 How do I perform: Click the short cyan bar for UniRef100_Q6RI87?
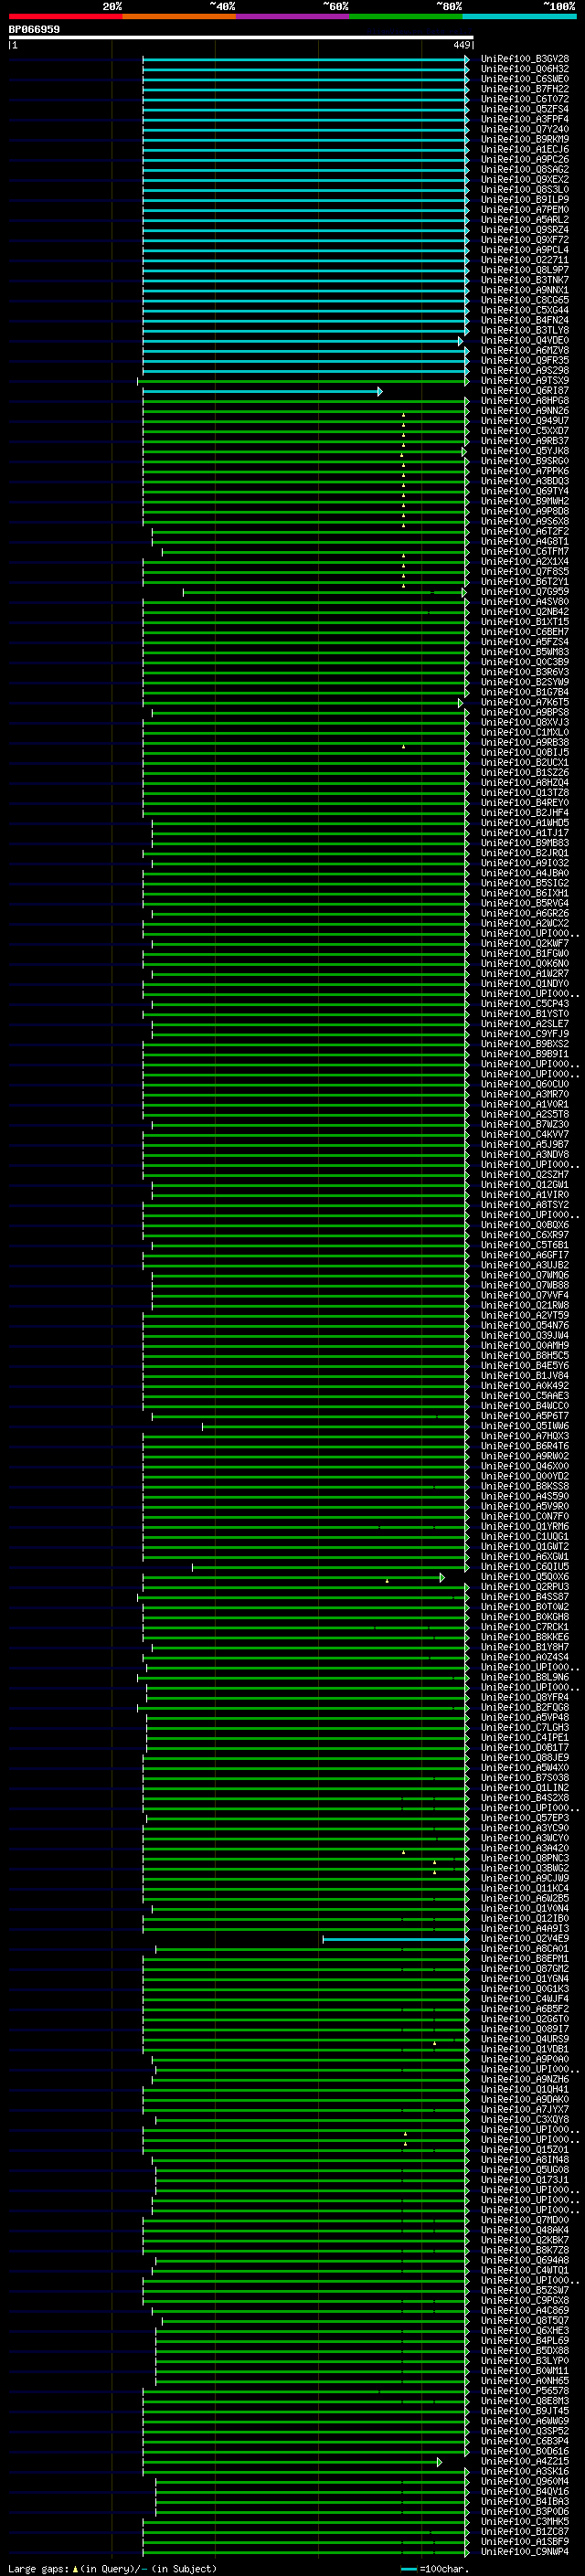tap(262, 391)
